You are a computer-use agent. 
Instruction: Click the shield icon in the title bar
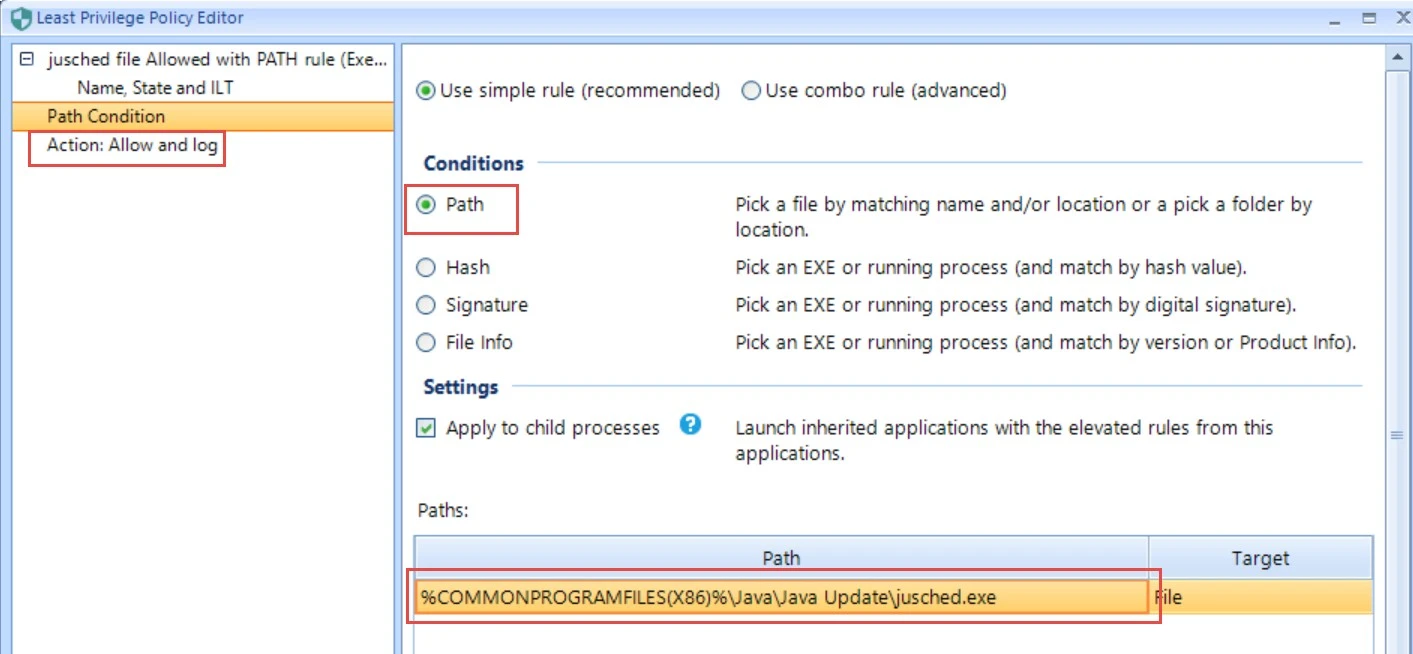[x=14, y=16]
